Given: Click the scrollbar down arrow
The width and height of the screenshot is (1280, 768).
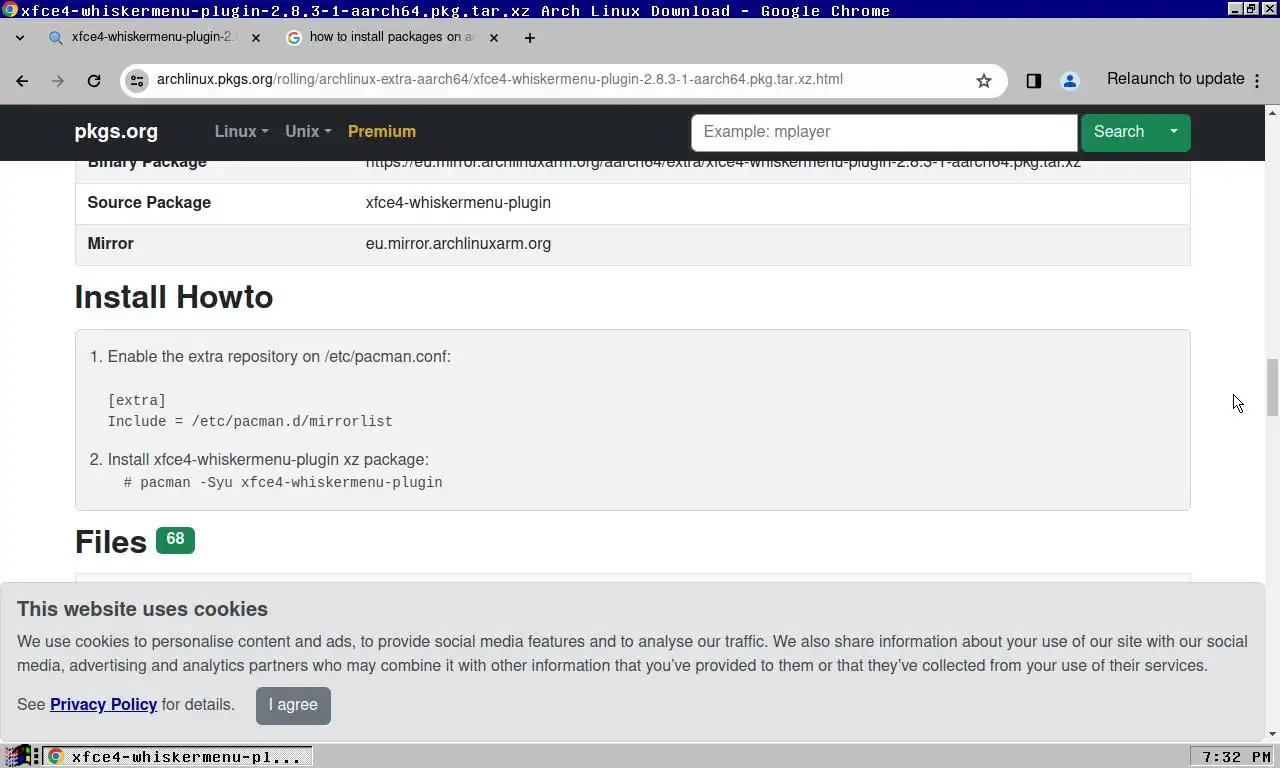Looking at the screenshot, I should (x=1272, y=734).
